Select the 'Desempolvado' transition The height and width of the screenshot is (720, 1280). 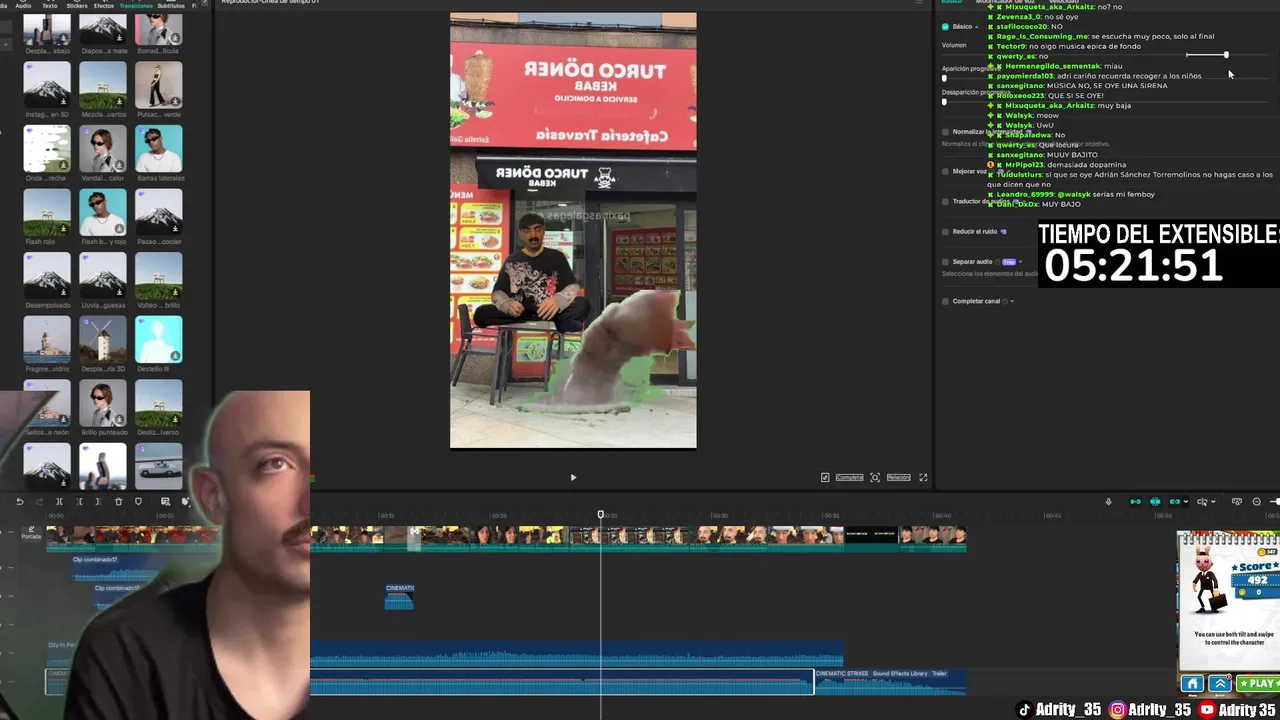pyautogui.click(x=47, y=276)
